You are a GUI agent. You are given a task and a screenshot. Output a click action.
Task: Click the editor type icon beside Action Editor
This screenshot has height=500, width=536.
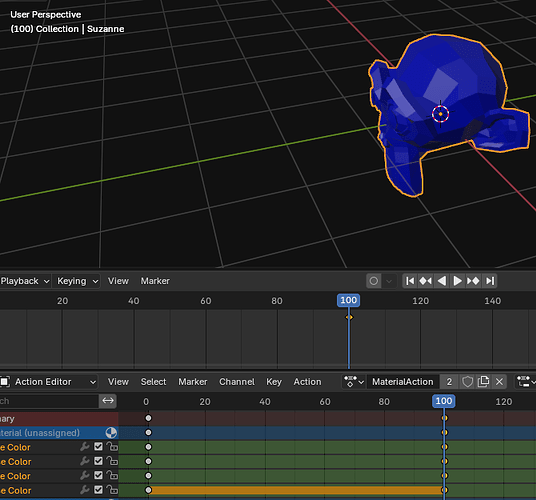(4, 382)
